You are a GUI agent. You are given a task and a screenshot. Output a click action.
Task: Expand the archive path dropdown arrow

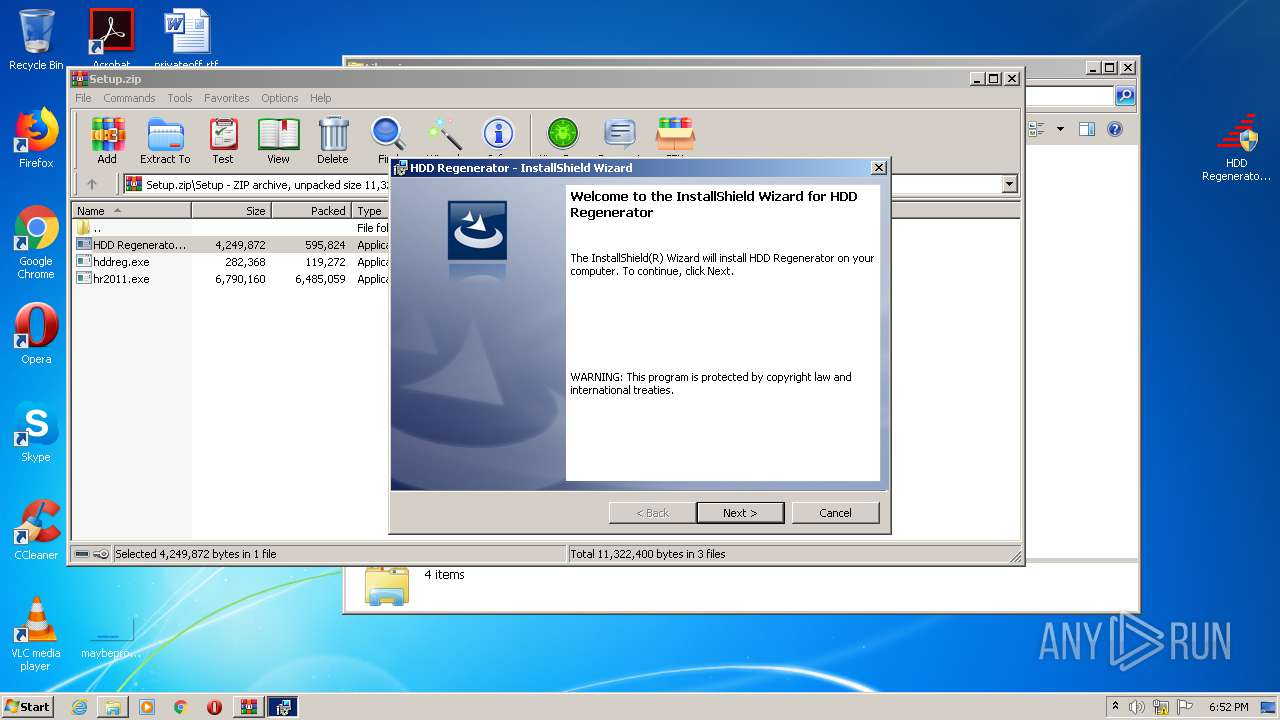(x=1009, y=184)
